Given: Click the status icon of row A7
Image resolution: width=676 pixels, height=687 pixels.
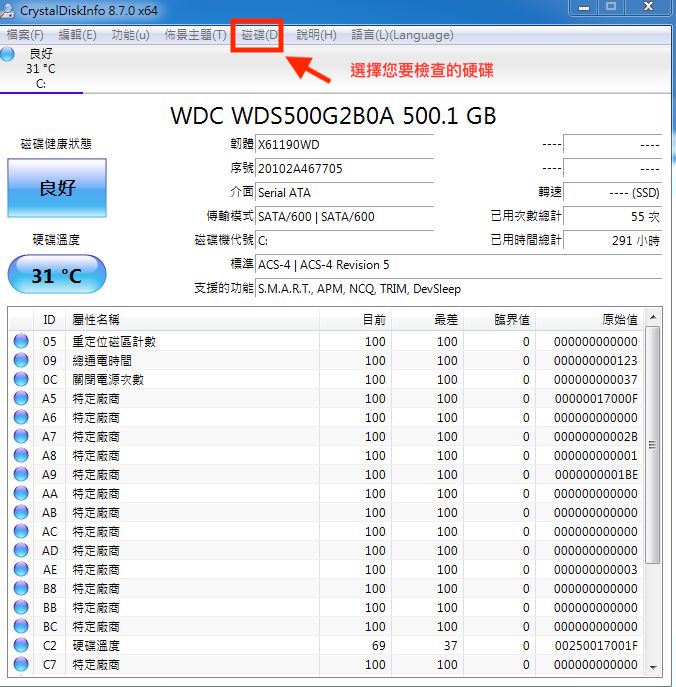Looking at the screenshot, I should 21,436.
